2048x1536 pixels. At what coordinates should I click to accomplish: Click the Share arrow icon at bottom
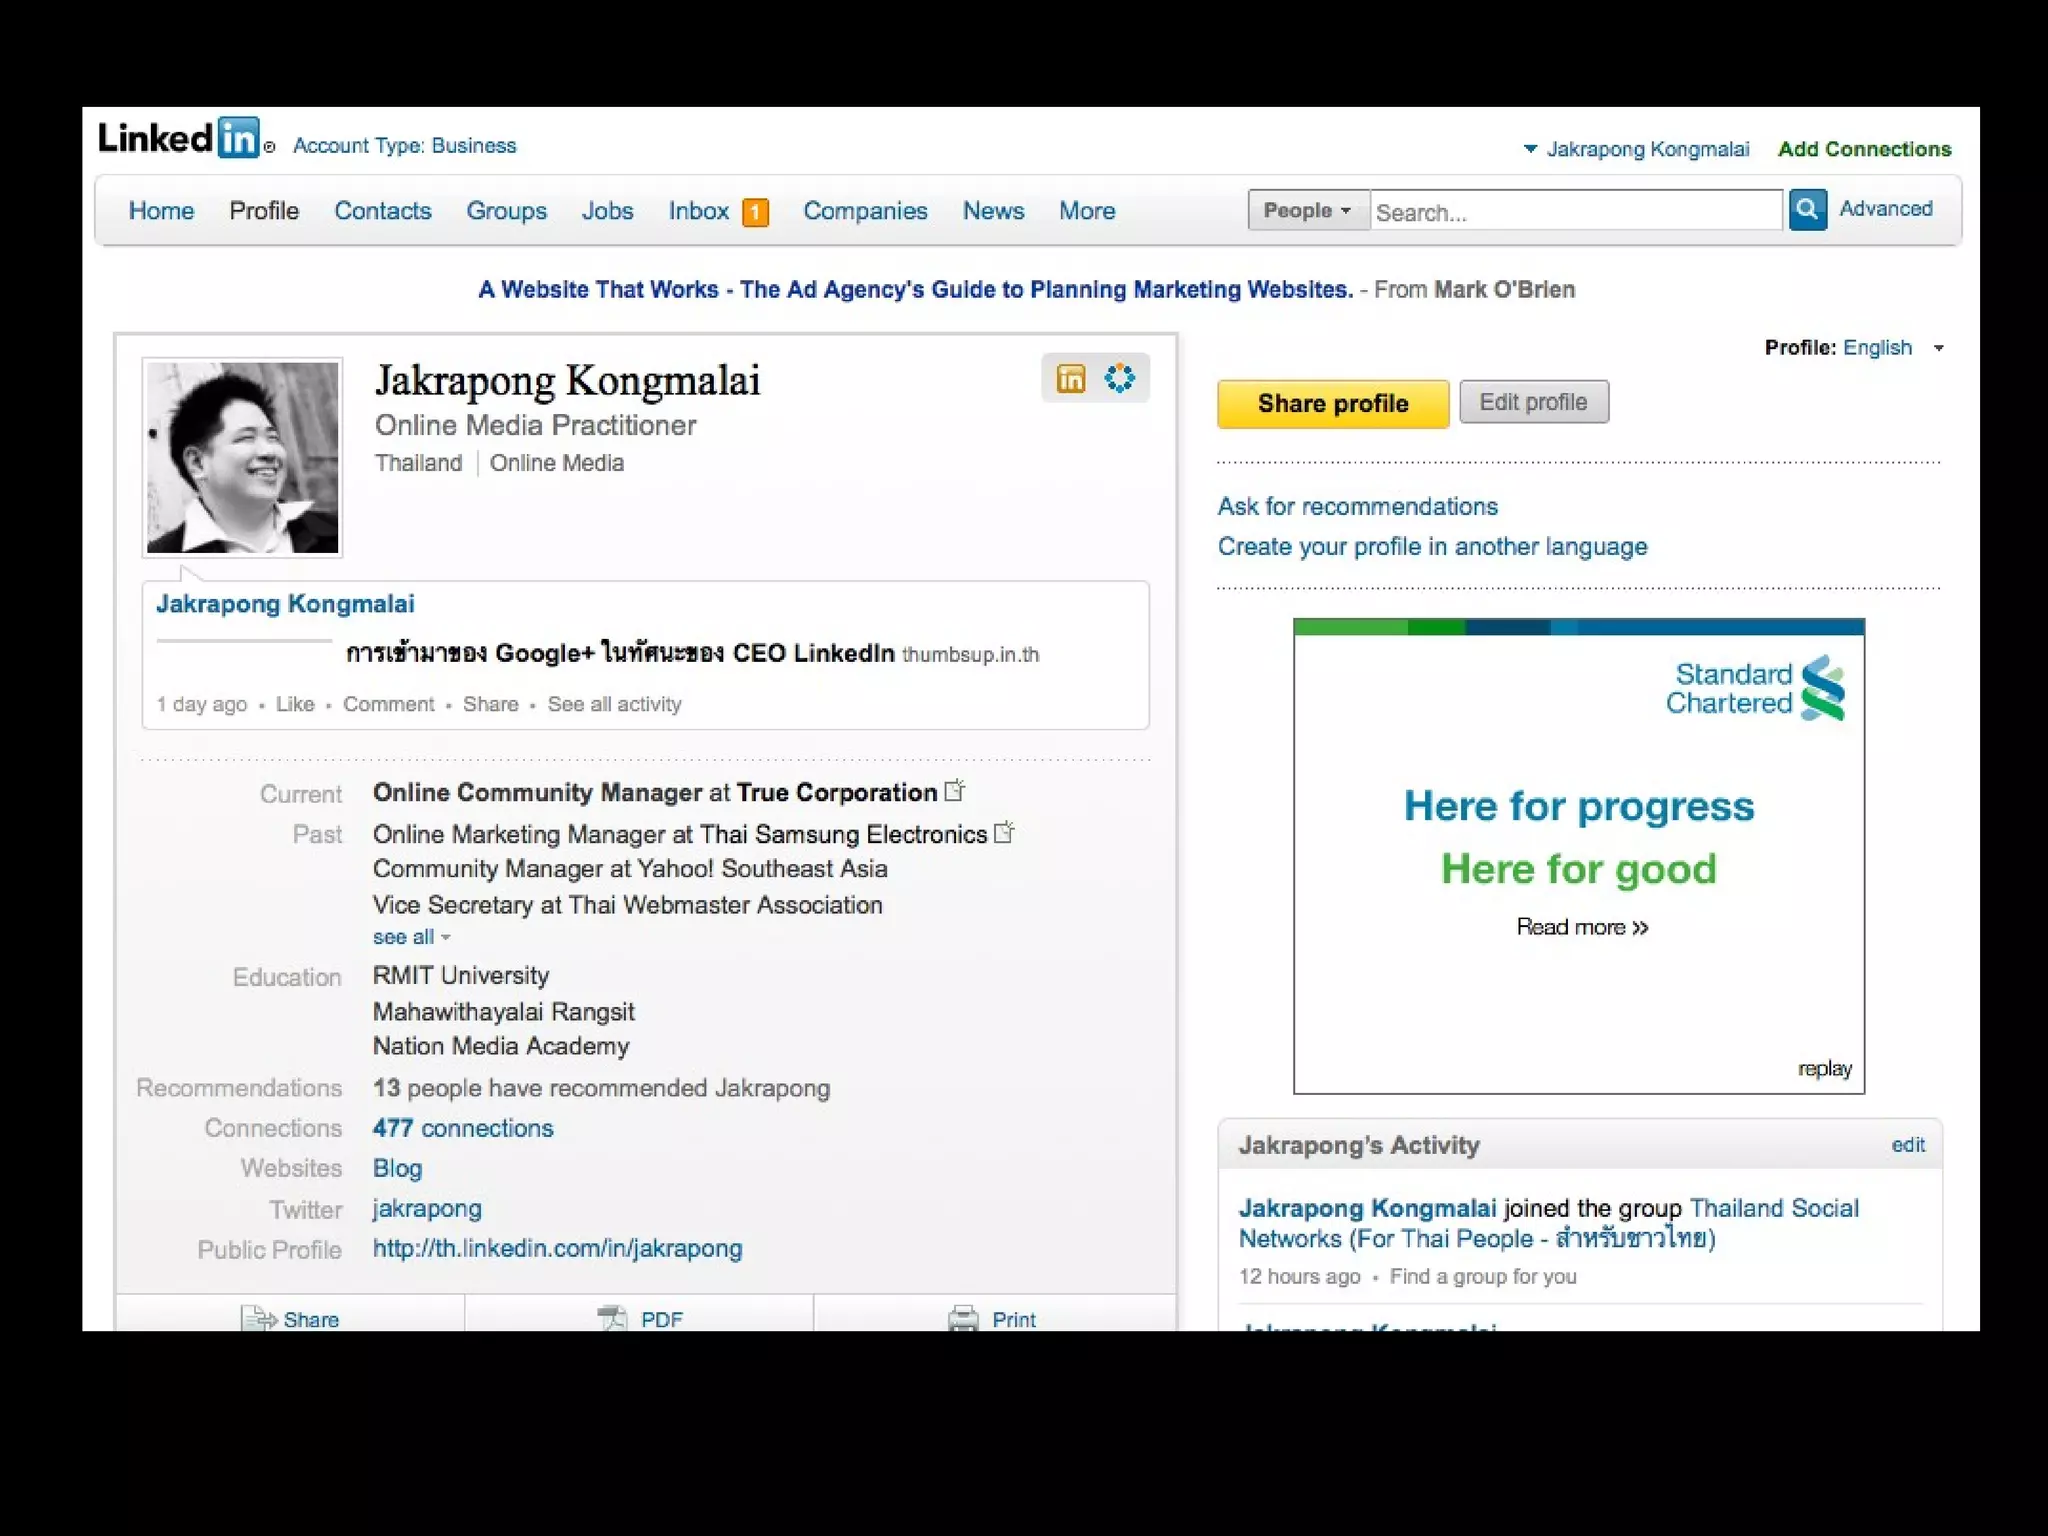pos(259,1318)
